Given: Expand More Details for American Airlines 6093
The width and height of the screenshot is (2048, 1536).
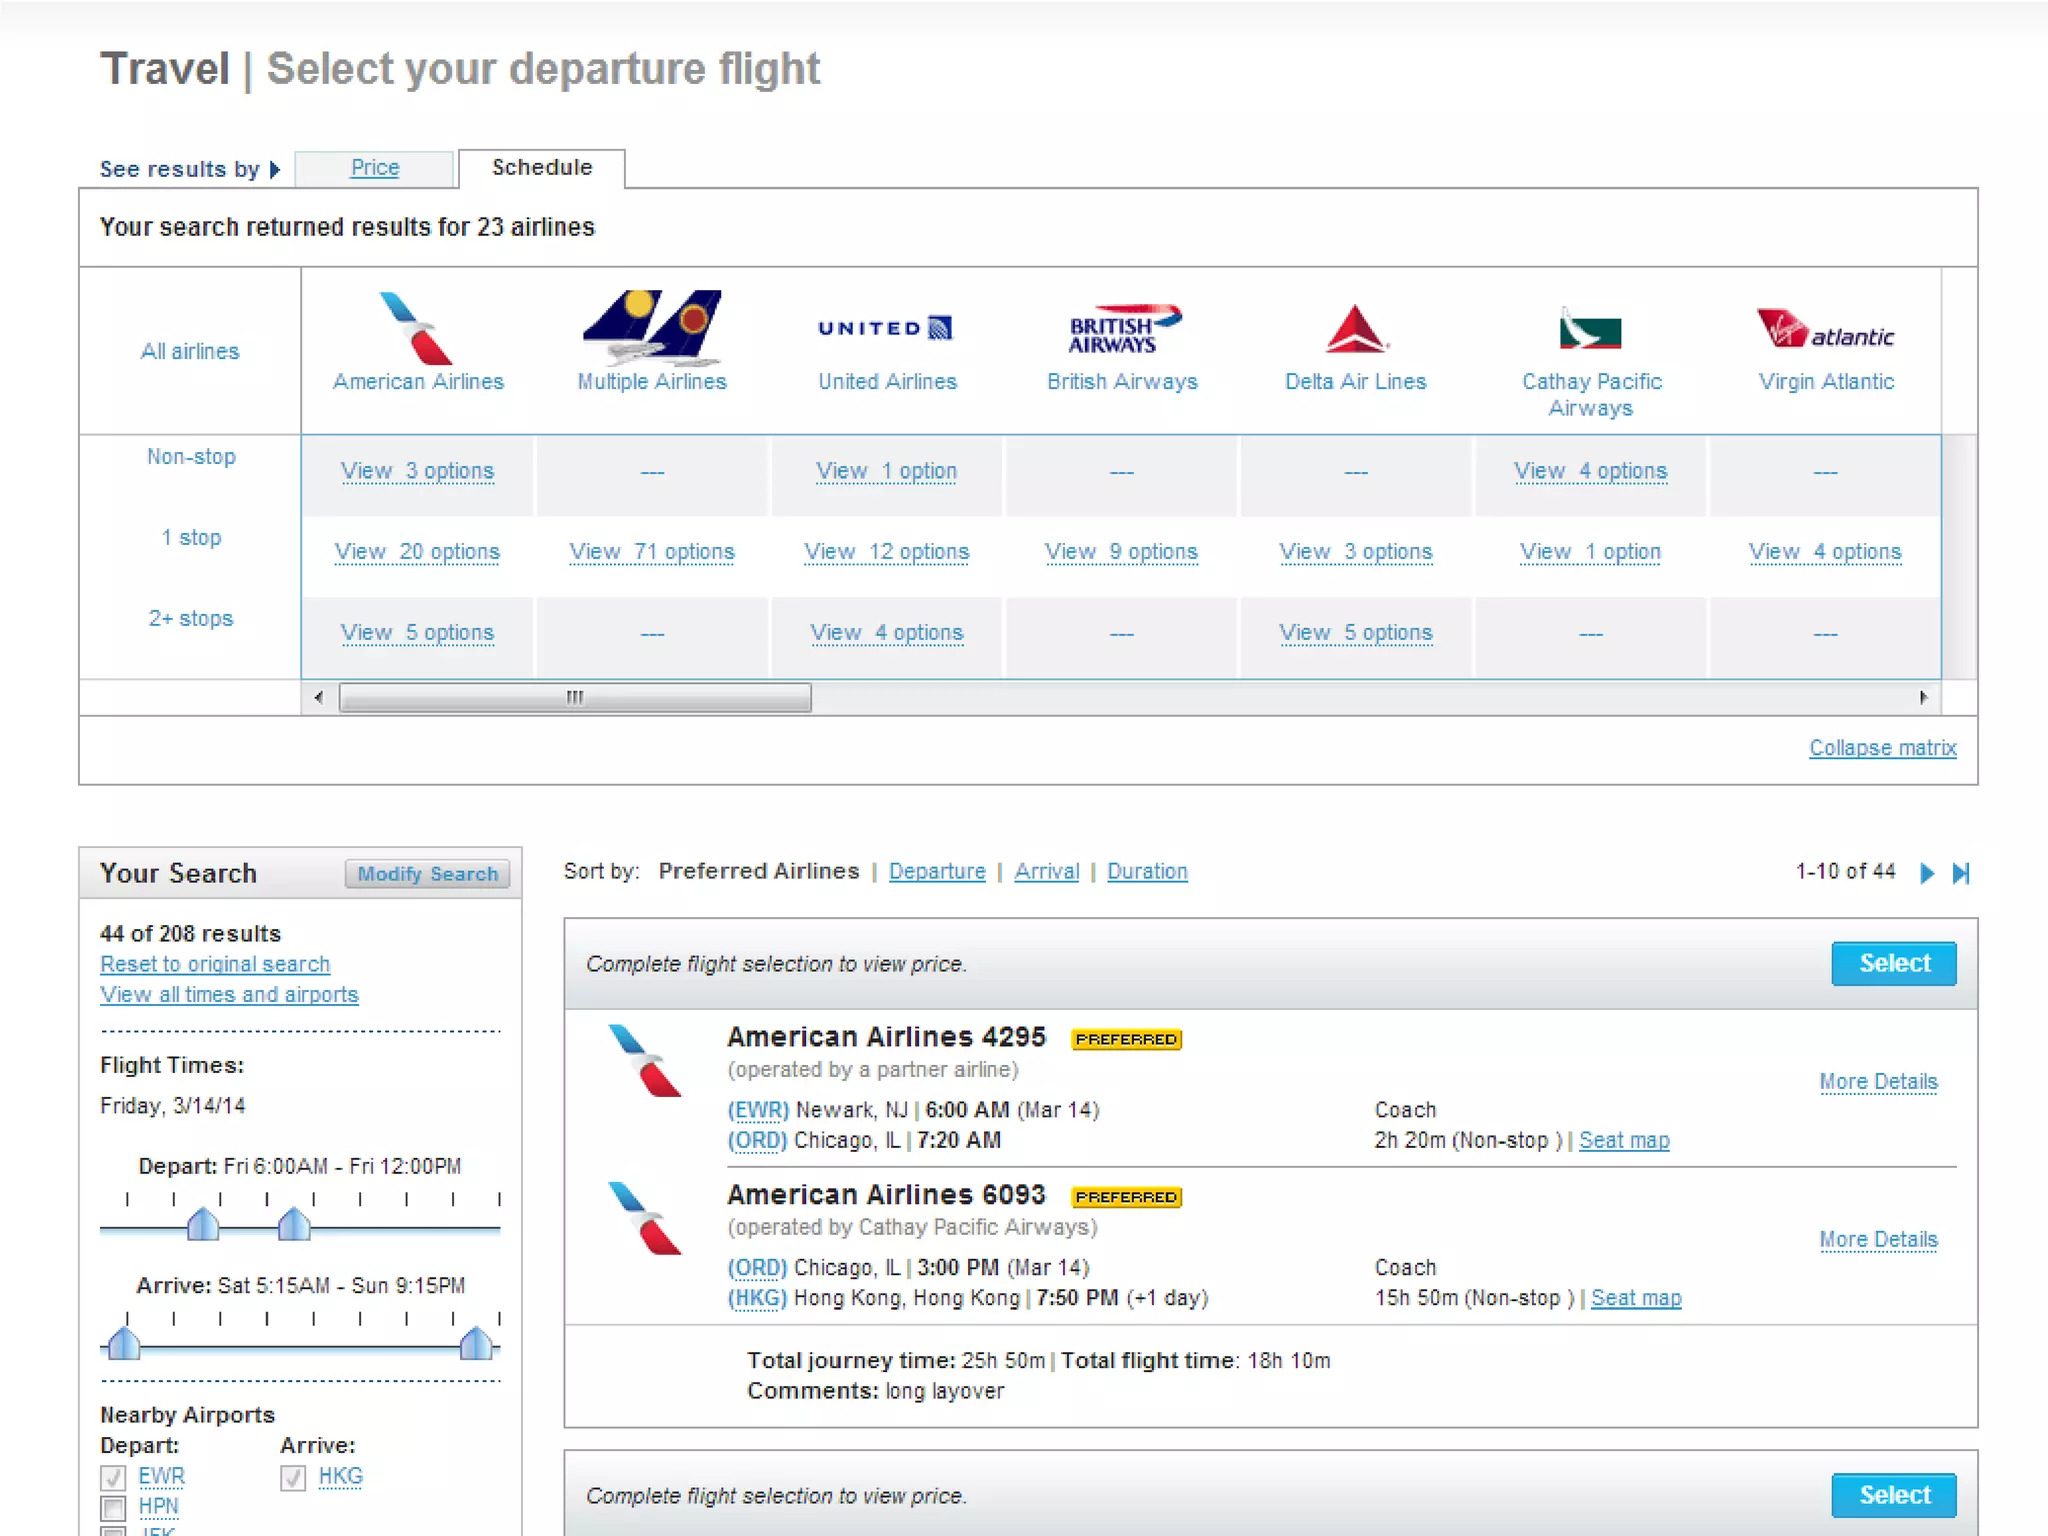Looking at the screenshot, I should point(1877,1240).
